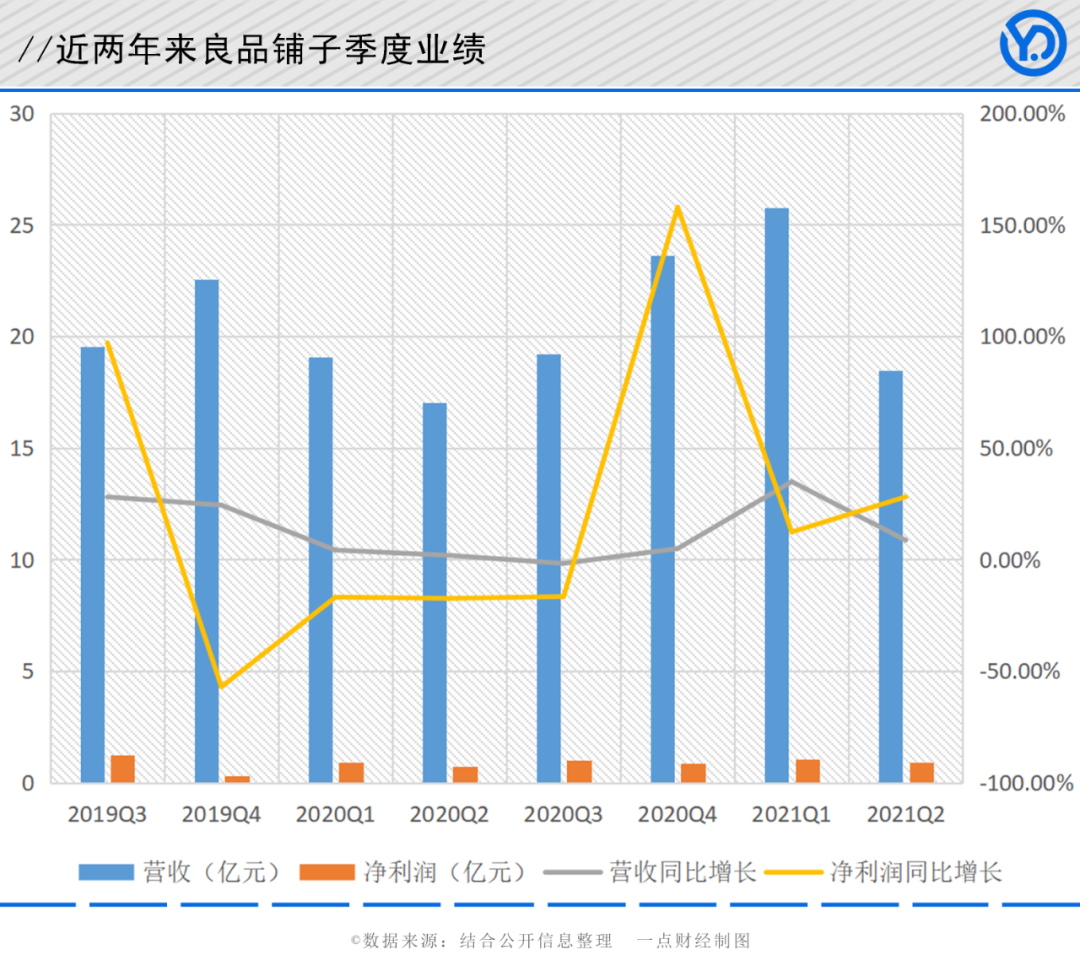Viewport: 1080px width, 966px height.
Task: Click the orange profit bar for 2021Q1
Action: (x=808, y=771)
